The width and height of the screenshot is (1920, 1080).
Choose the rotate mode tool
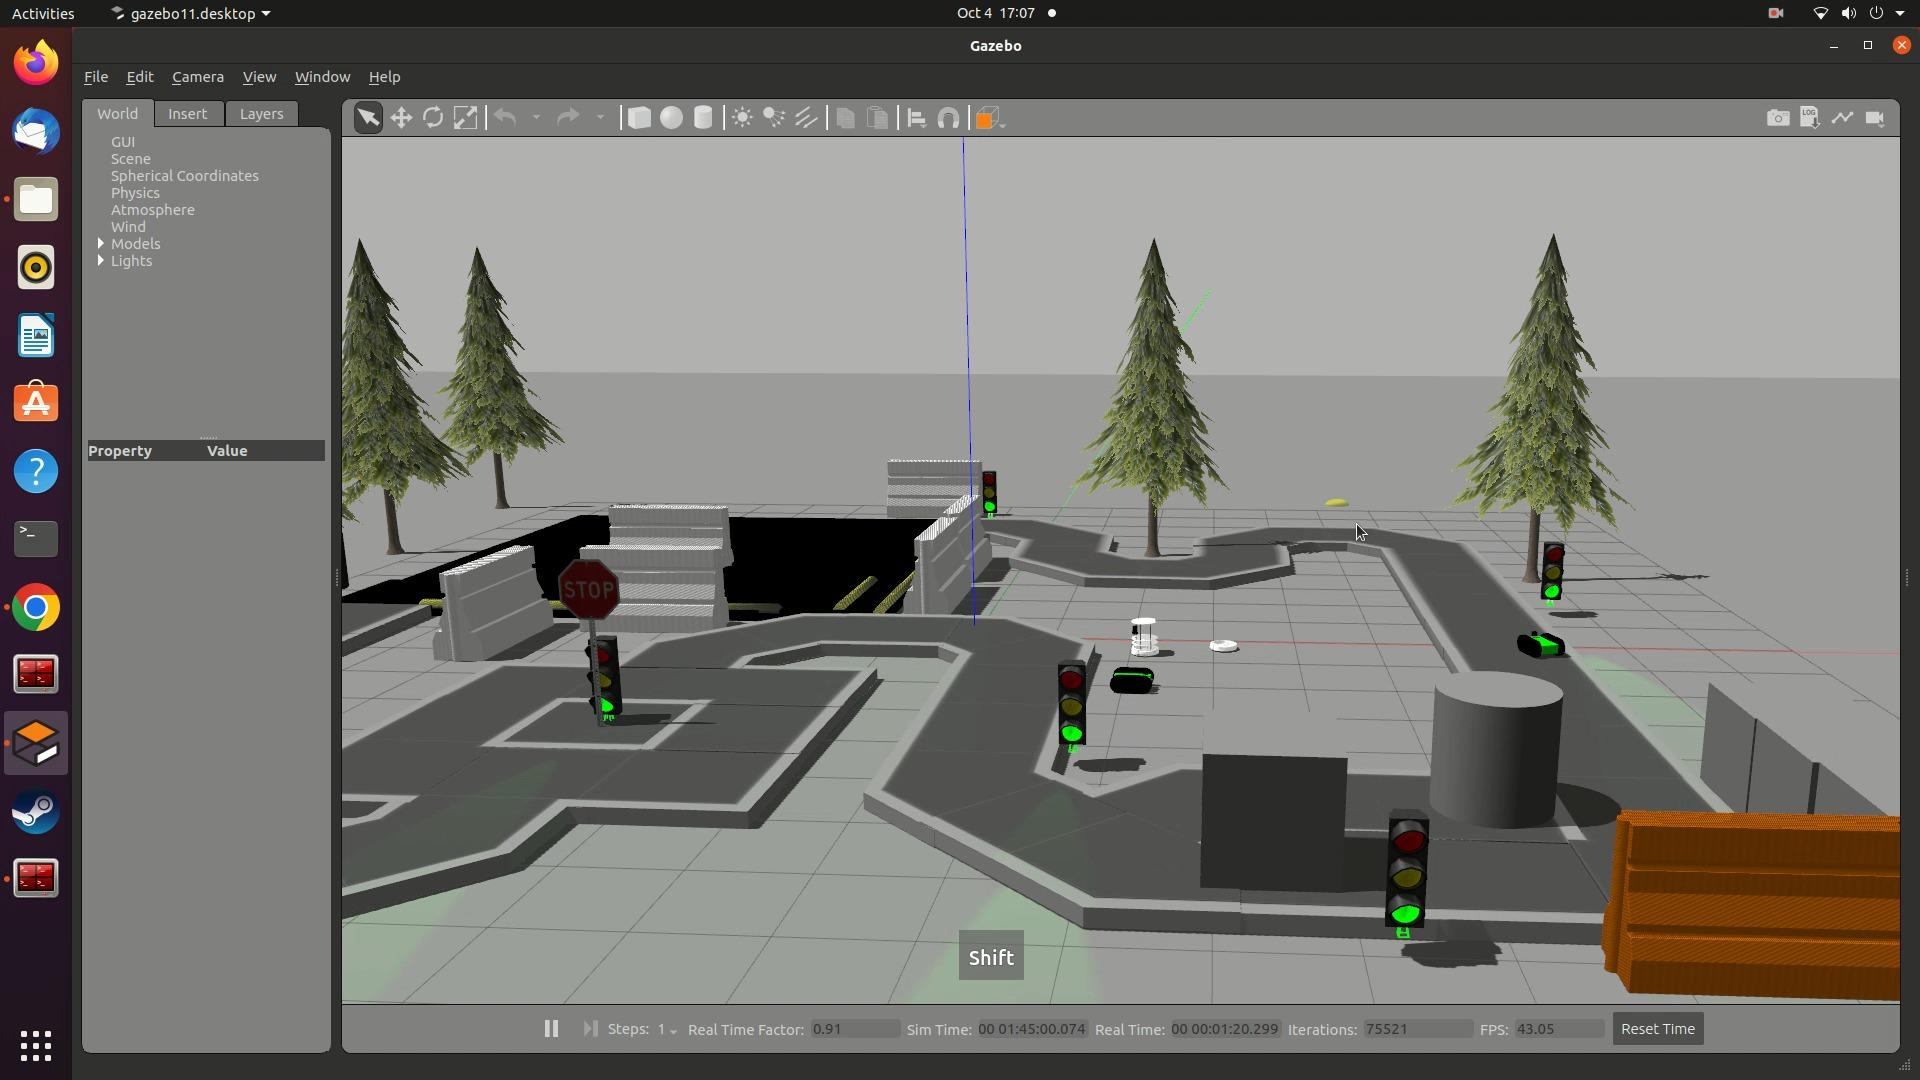(433, 118)
